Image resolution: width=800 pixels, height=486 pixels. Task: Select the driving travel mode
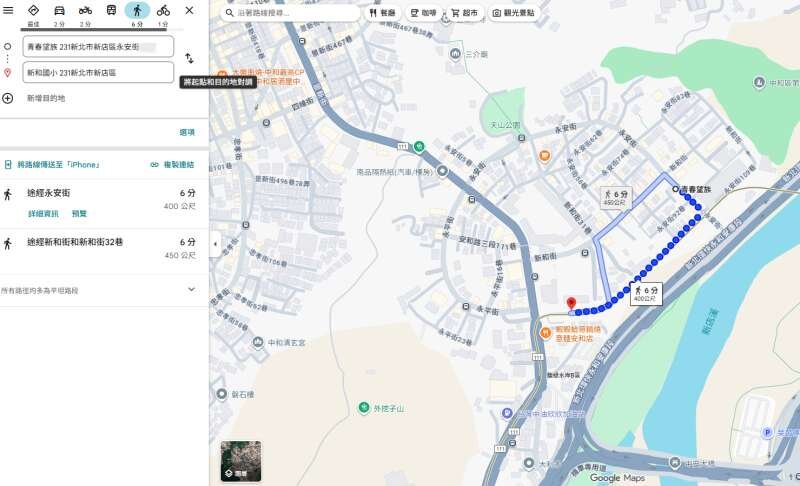tap(59, 11)
